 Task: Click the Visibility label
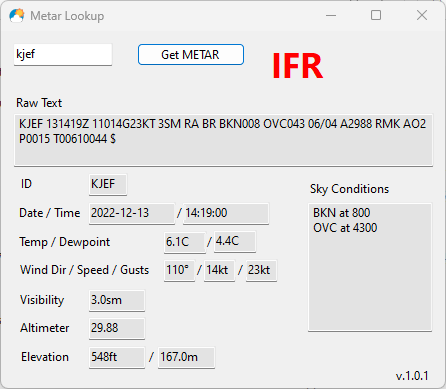point(42,300)
